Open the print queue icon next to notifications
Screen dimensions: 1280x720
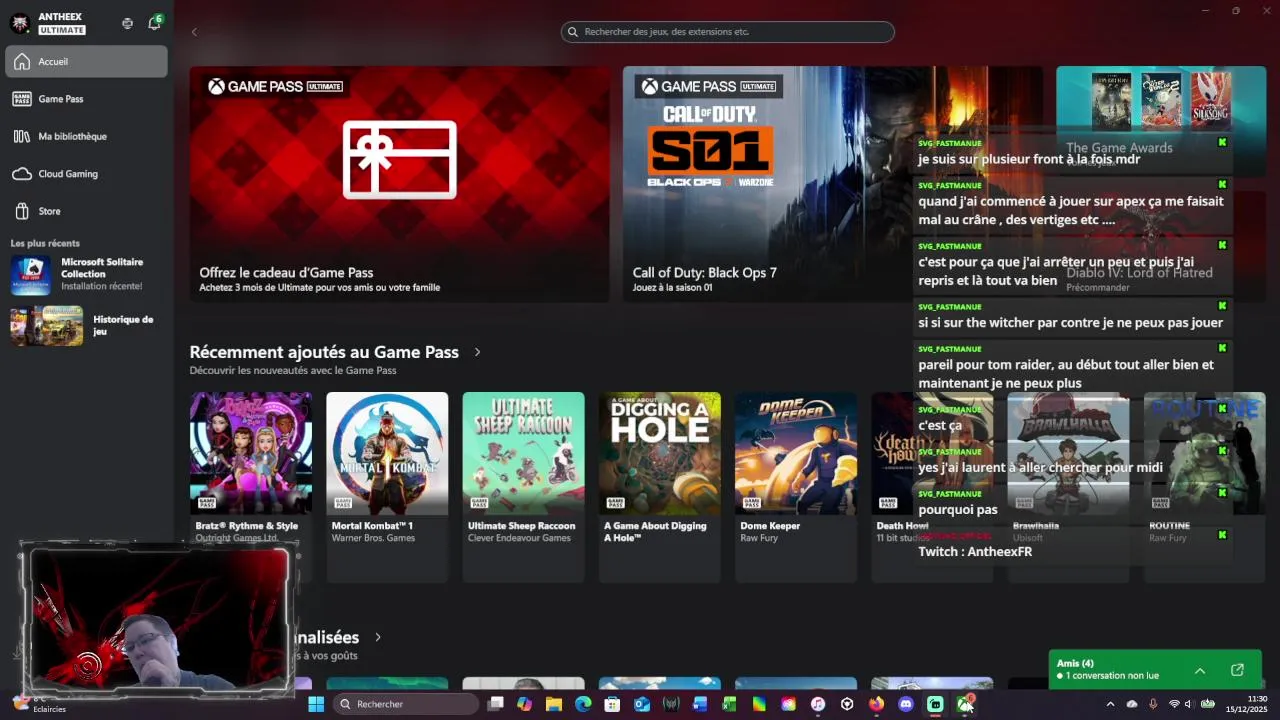click(127, 23)
